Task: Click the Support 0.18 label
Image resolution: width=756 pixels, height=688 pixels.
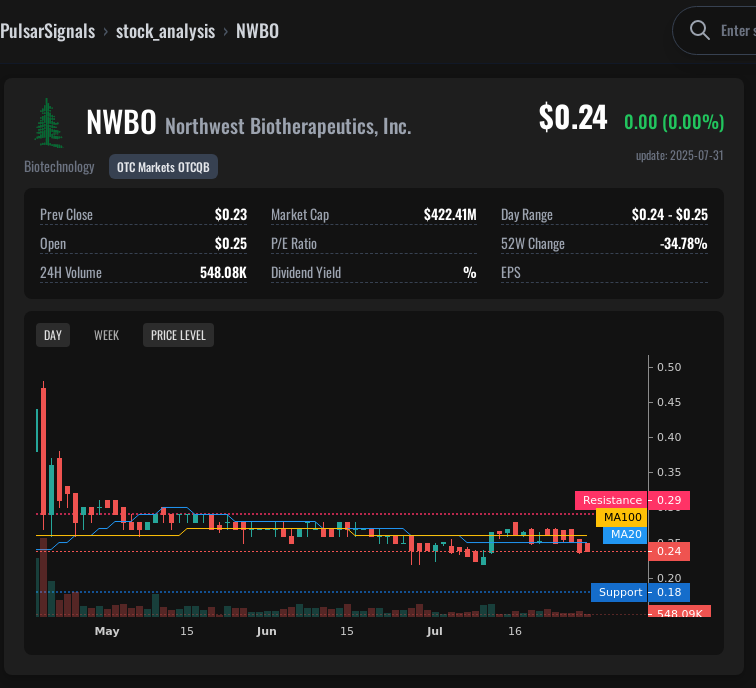Action: (640, 592)
